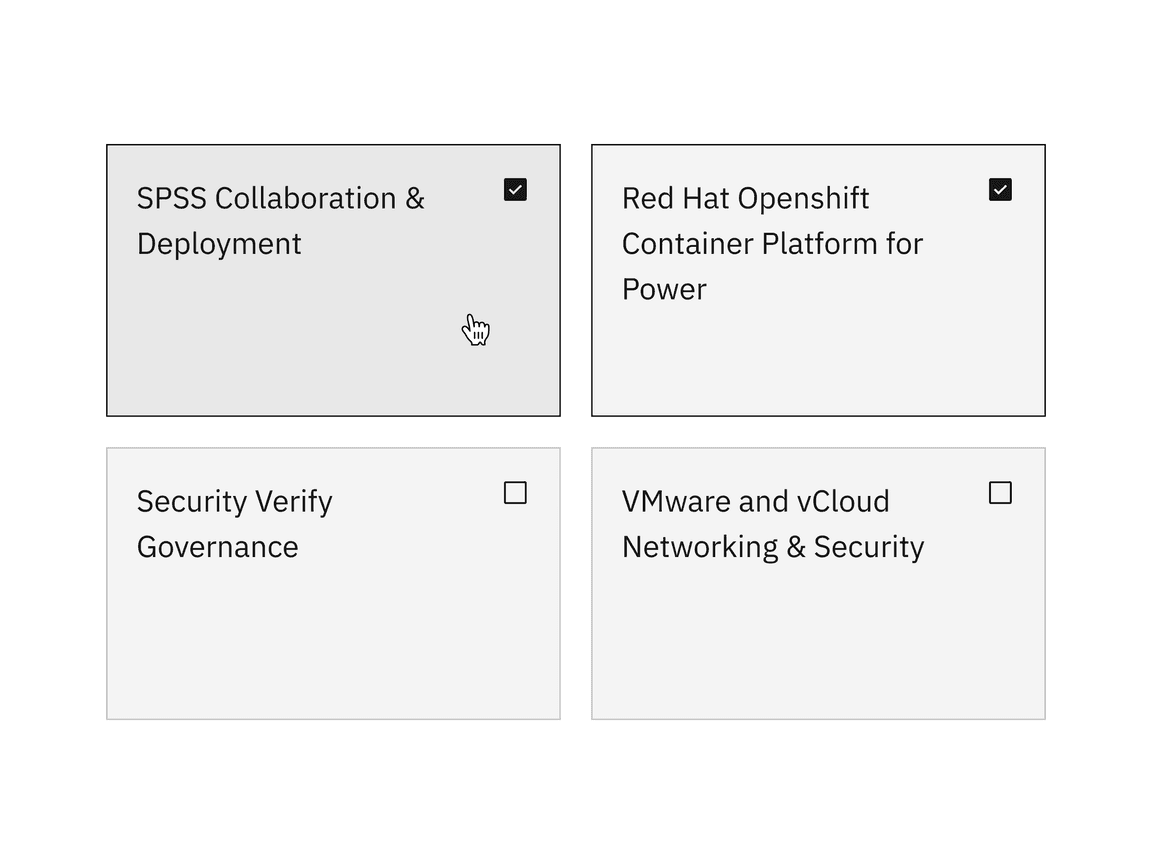Tick the empty box icon beside VMware title

pos(1000,493)
